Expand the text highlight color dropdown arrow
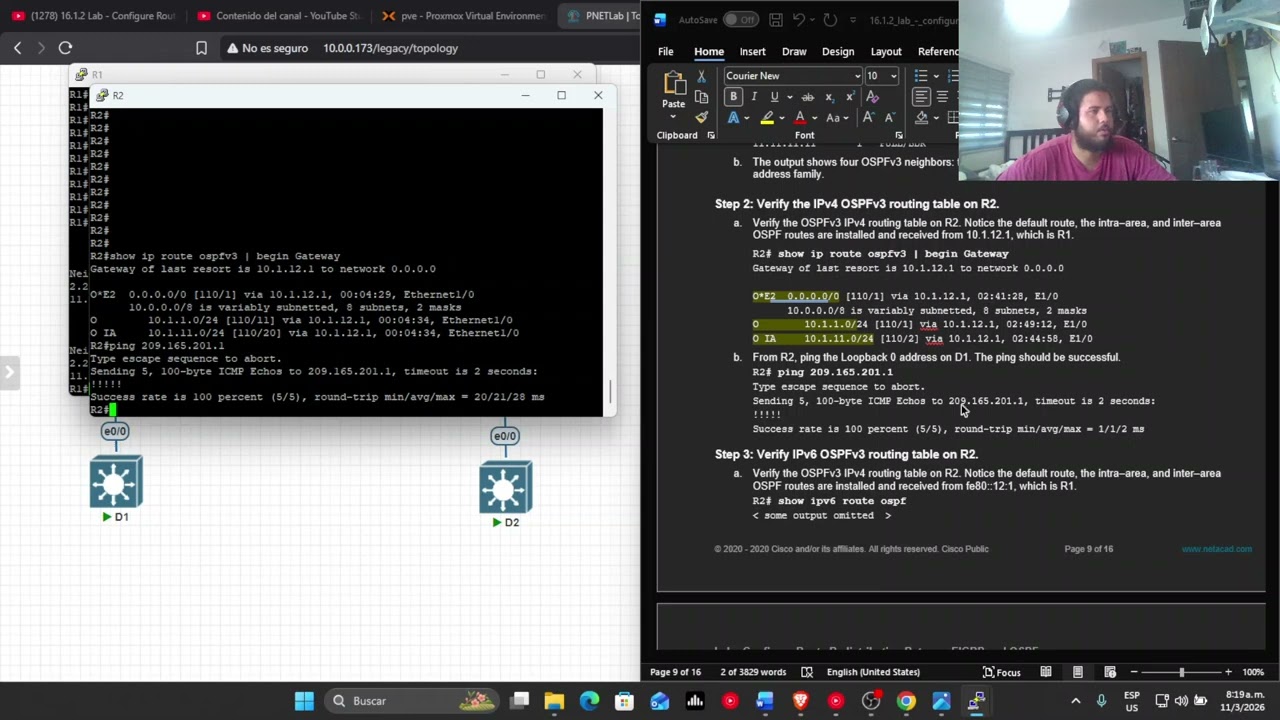The width and height of the screenshot is (1280, 720). [781, 118]
